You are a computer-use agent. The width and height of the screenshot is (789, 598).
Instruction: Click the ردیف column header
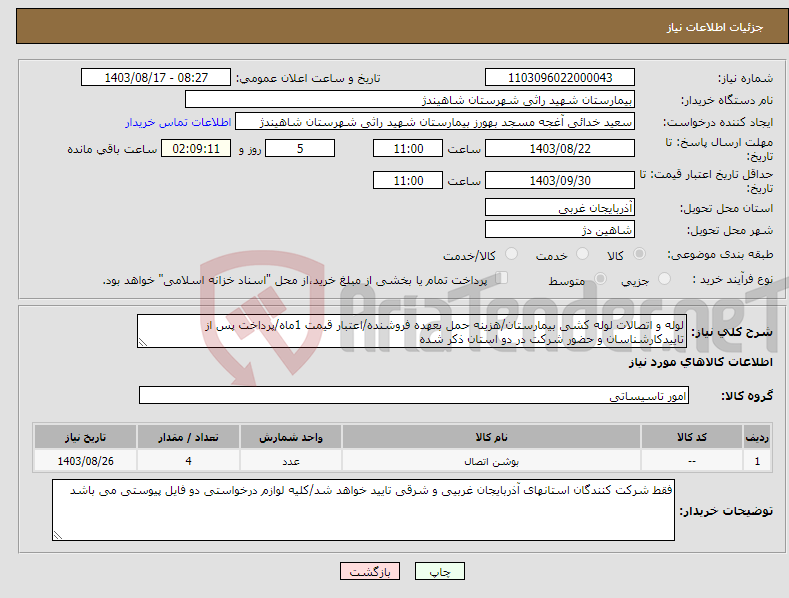click(757, 437)
